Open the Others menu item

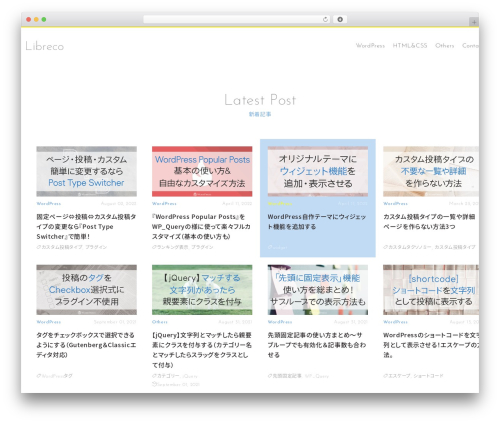click(x=445, y=46)
